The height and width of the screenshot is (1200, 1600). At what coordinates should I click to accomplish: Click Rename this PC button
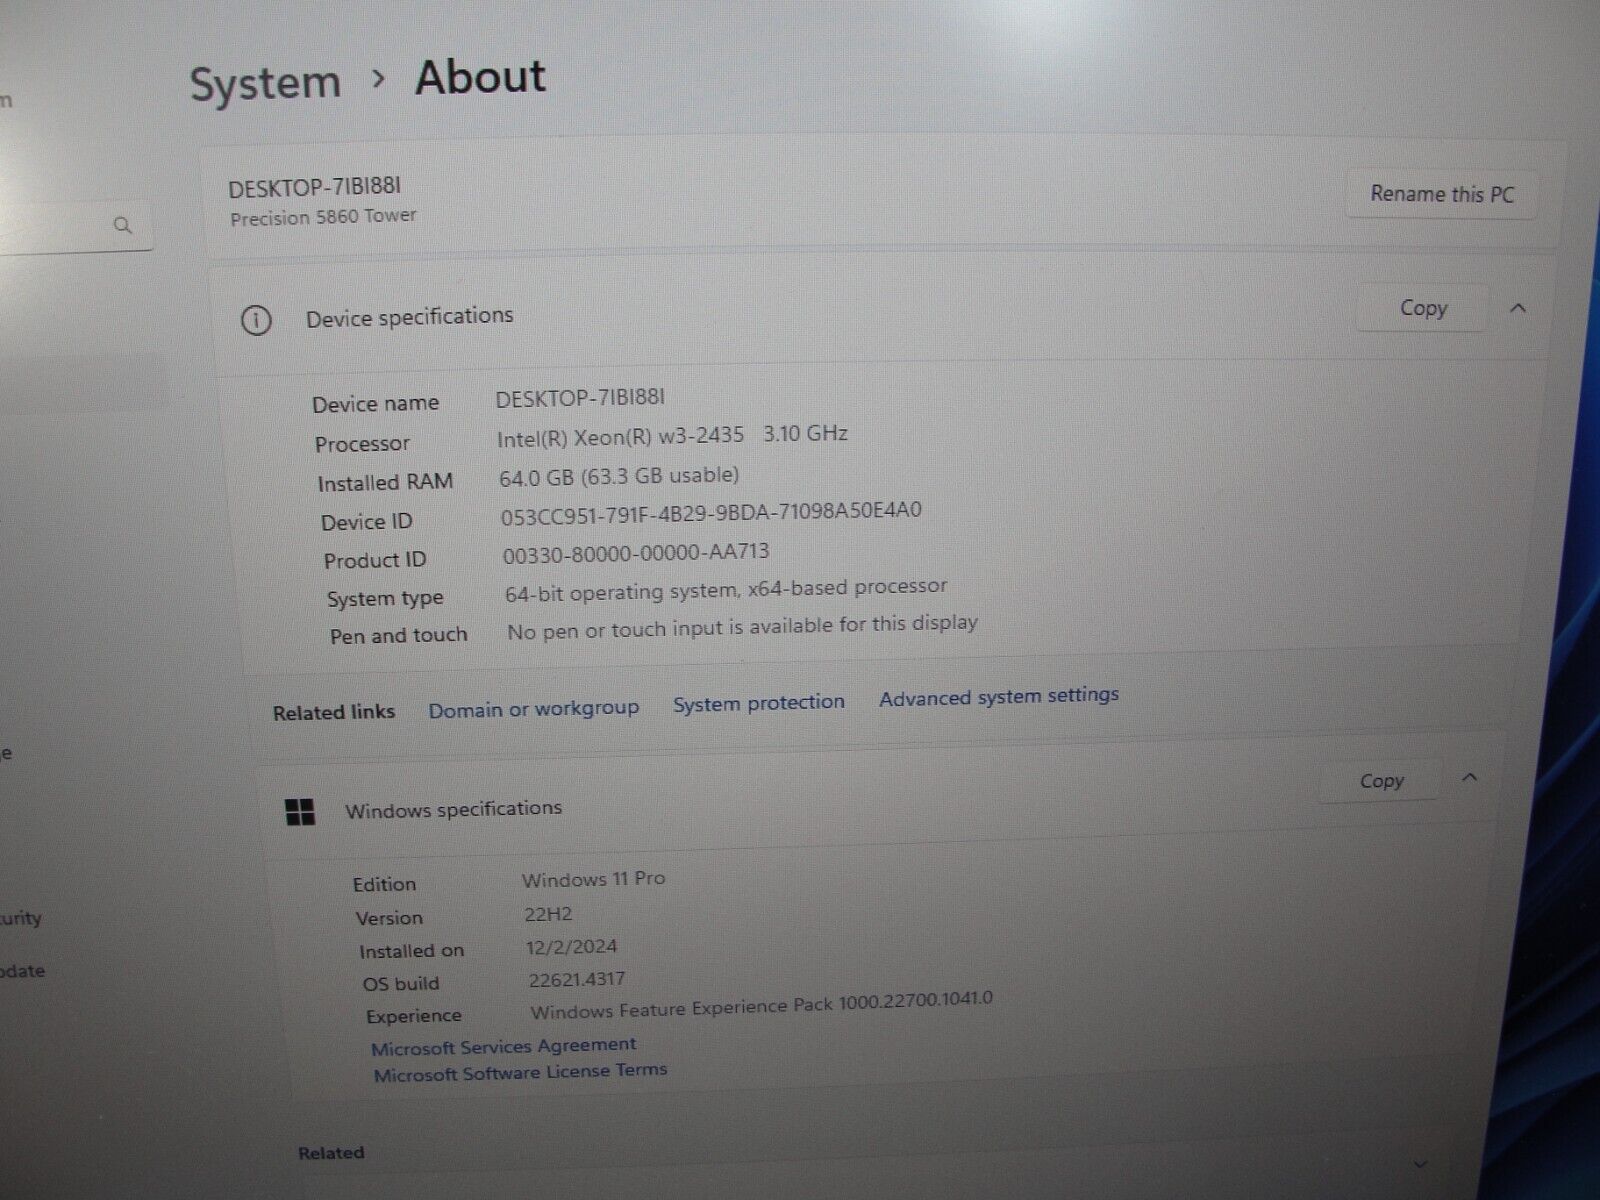[1442, 194]
